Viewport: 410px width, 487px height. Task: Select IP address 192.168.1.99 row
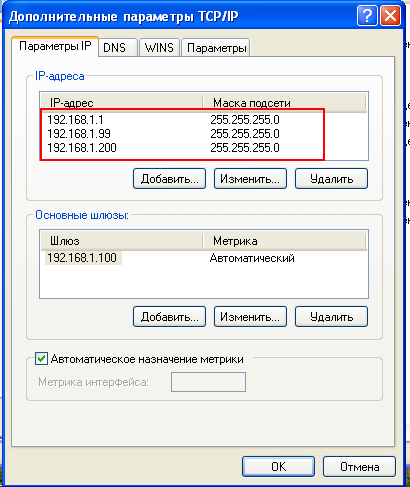tap(204, 134)
